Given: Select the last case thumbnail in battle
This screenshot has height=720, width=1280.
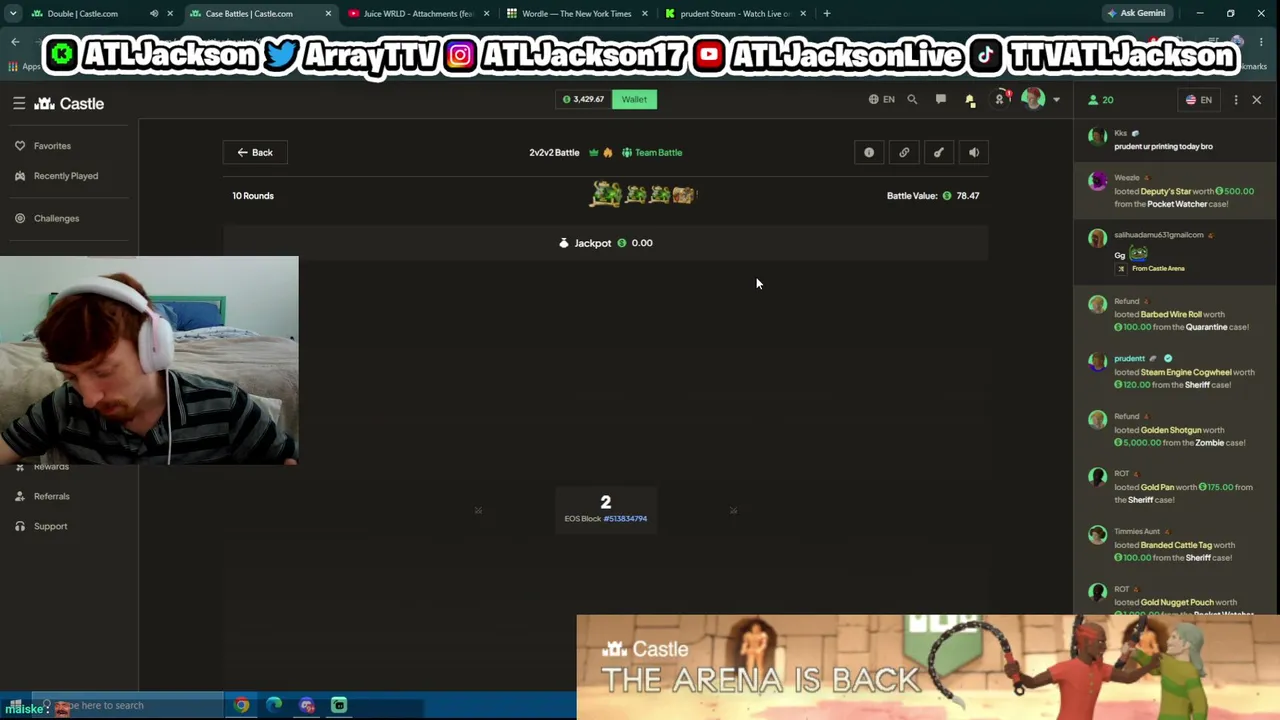Looking at the screenshot, I should (684, 195).
